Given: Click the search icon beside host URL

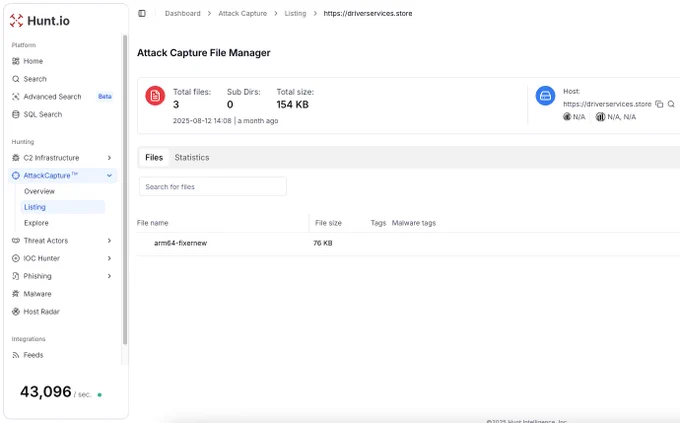Looking at the screenshot, I should (x=671, y=104).
